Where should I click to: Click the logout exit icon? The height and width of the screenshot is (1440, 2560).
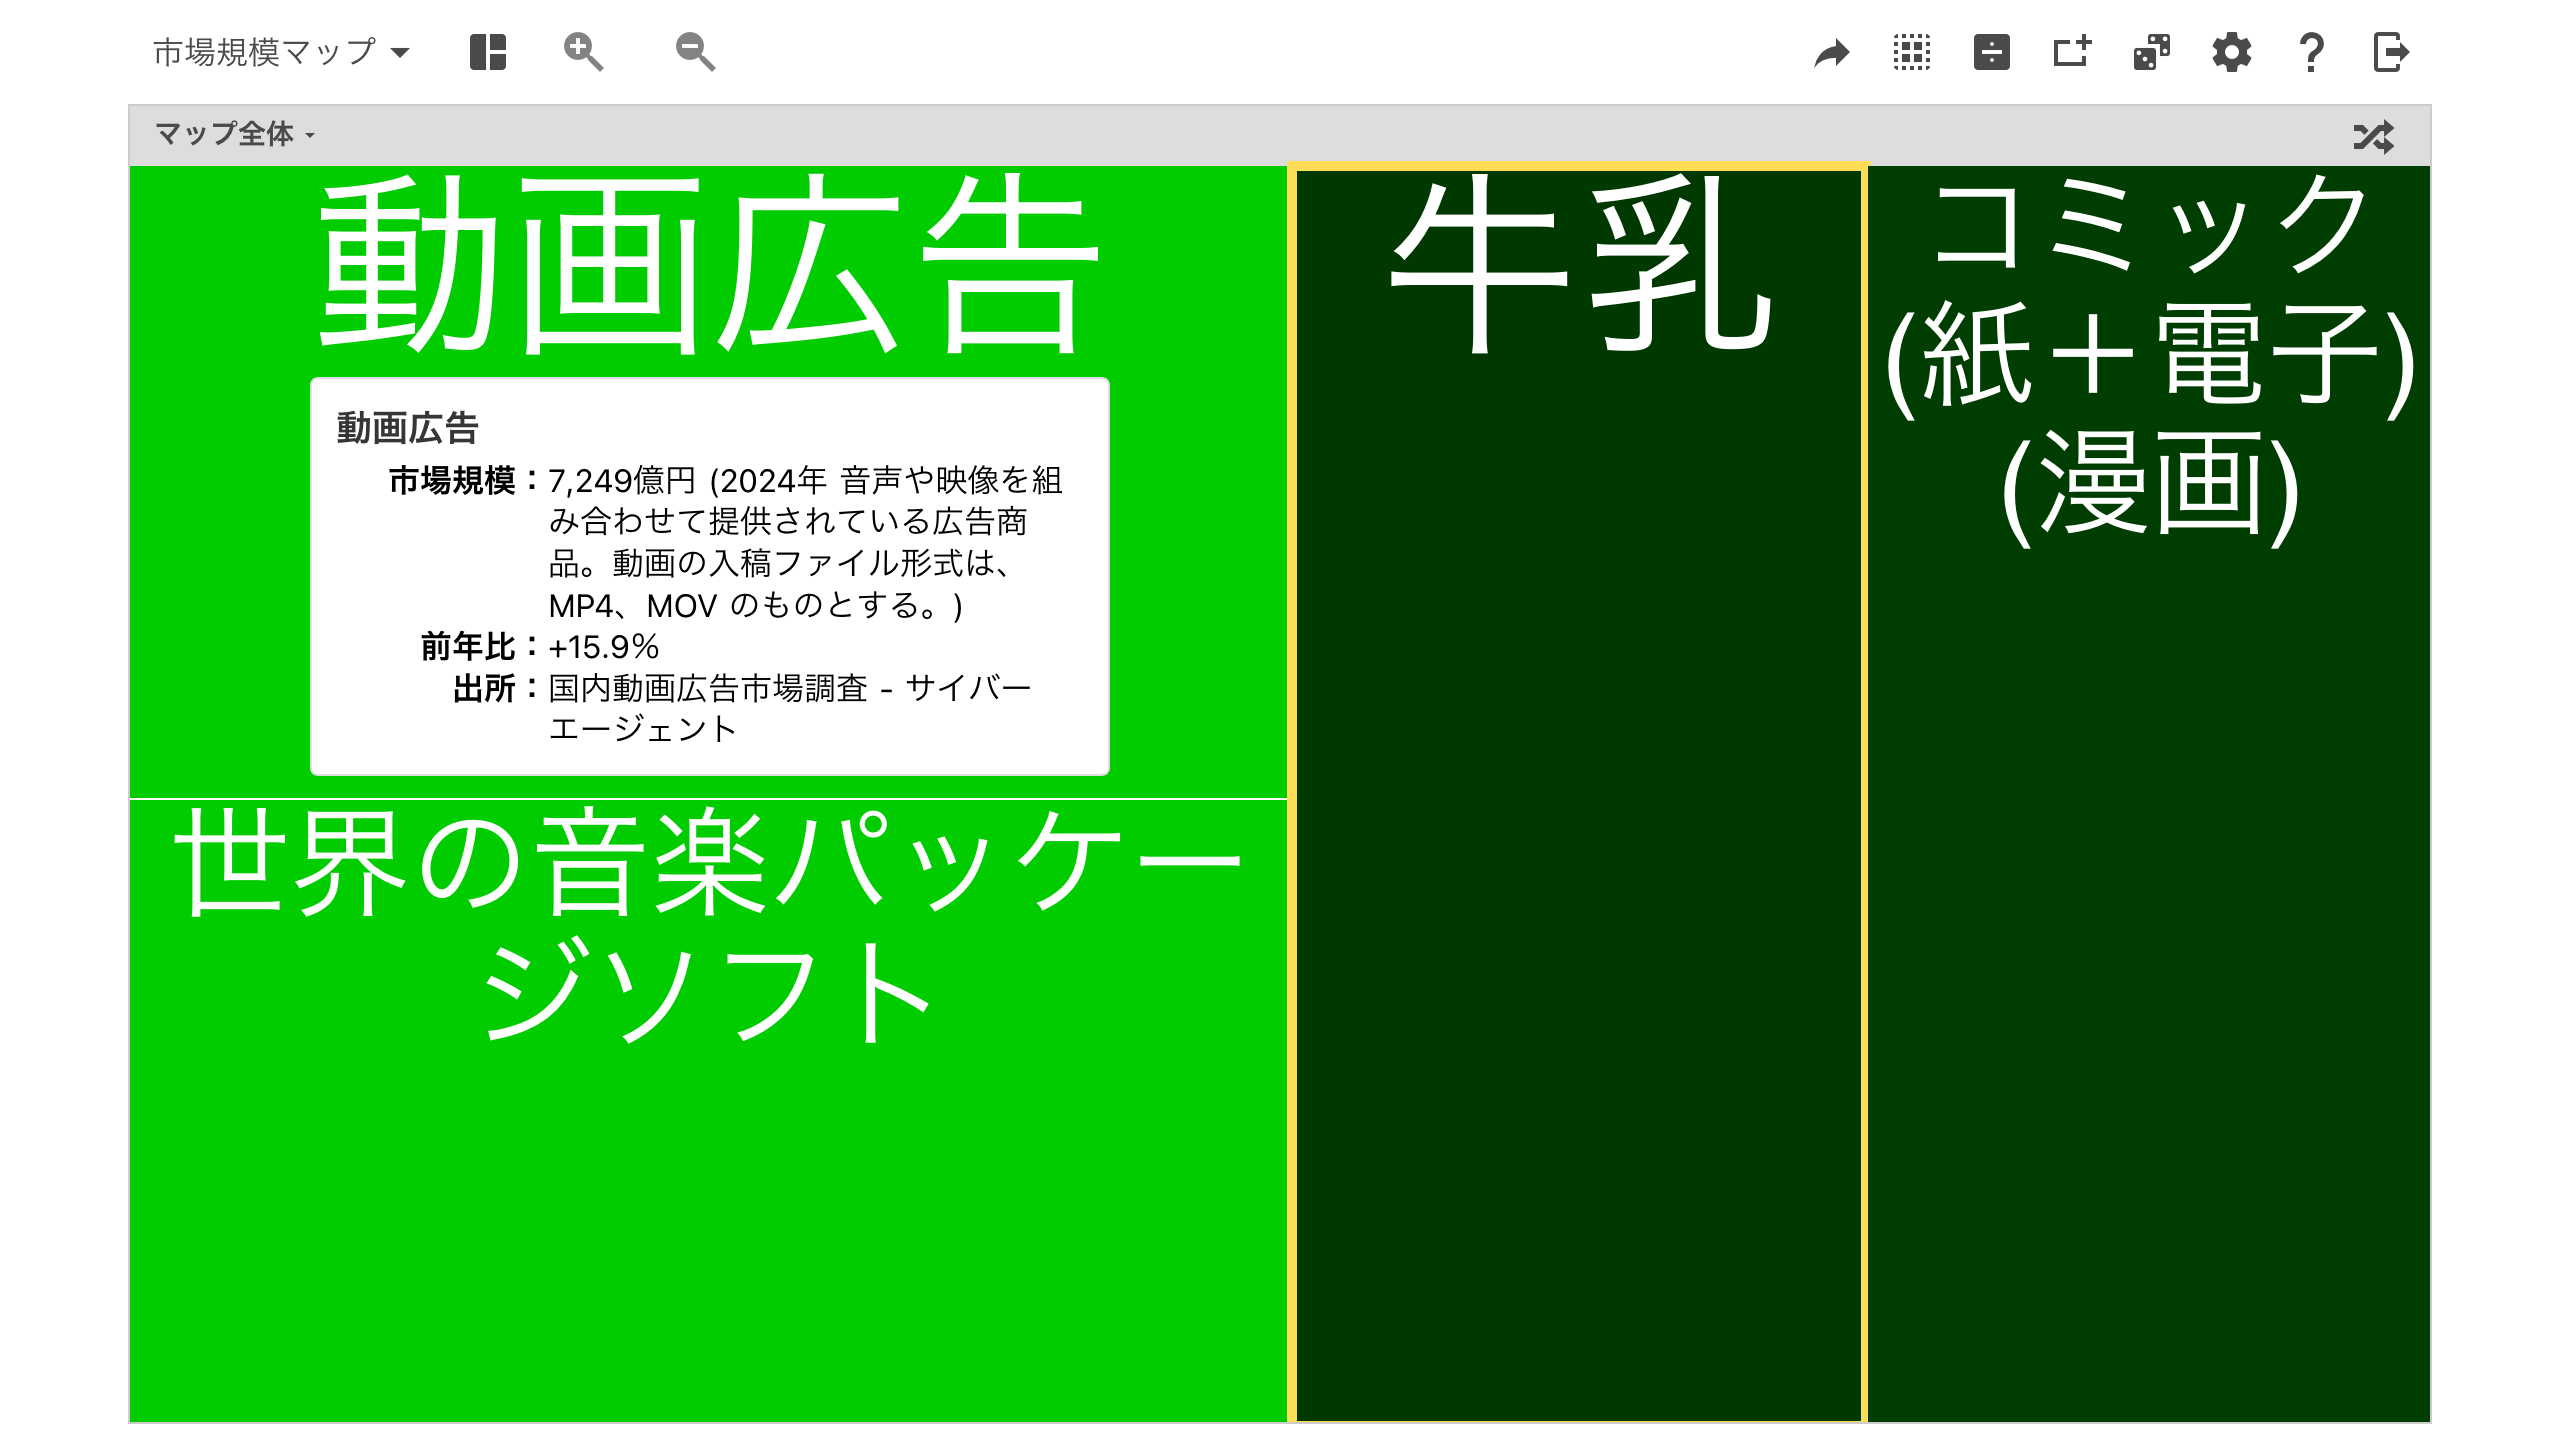pos(2391,52)
